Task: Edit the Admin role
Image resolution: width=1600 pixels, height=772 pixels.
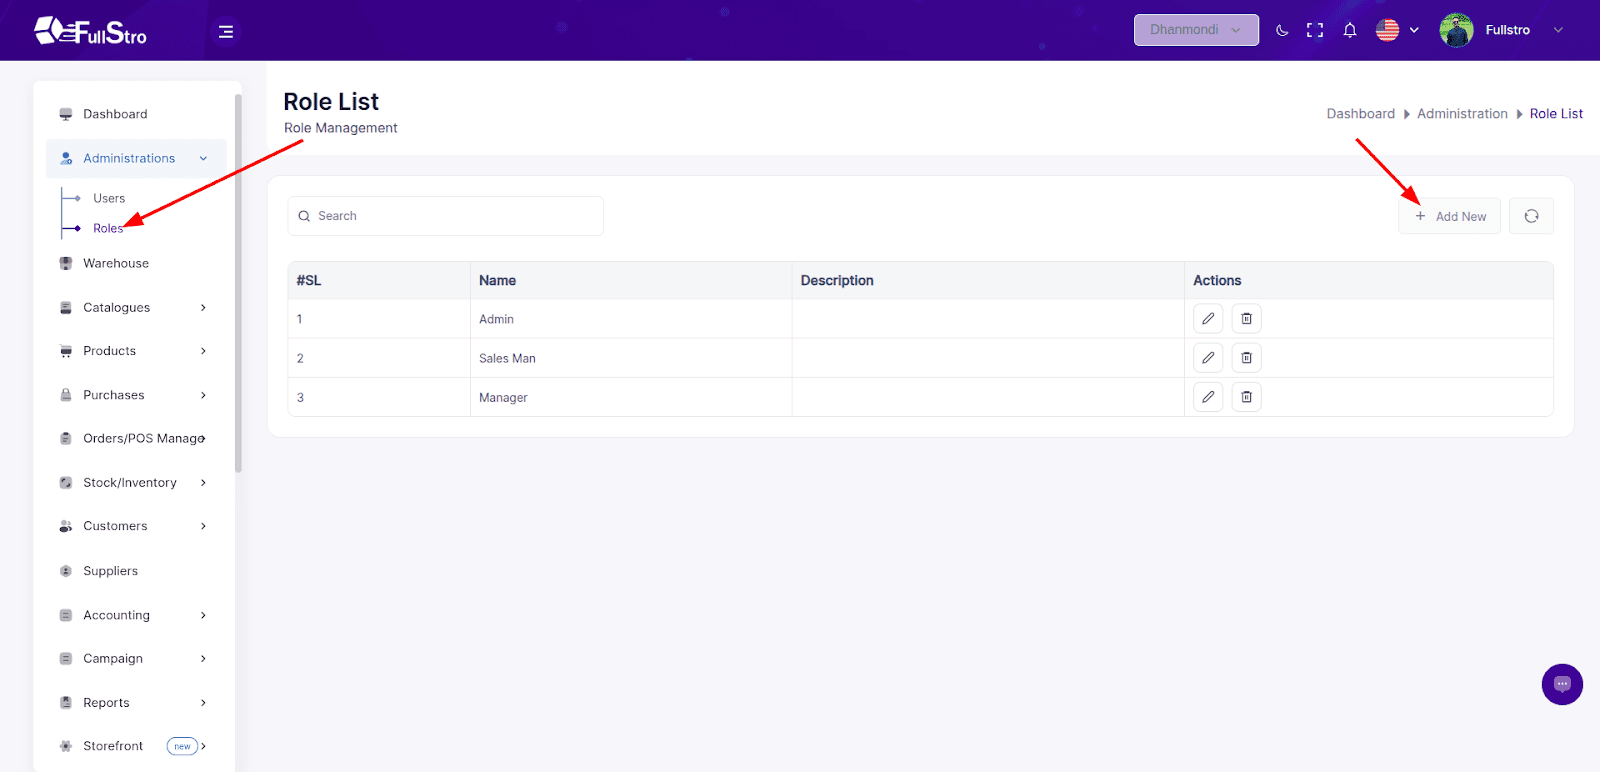Action: tap(1208, 319)
